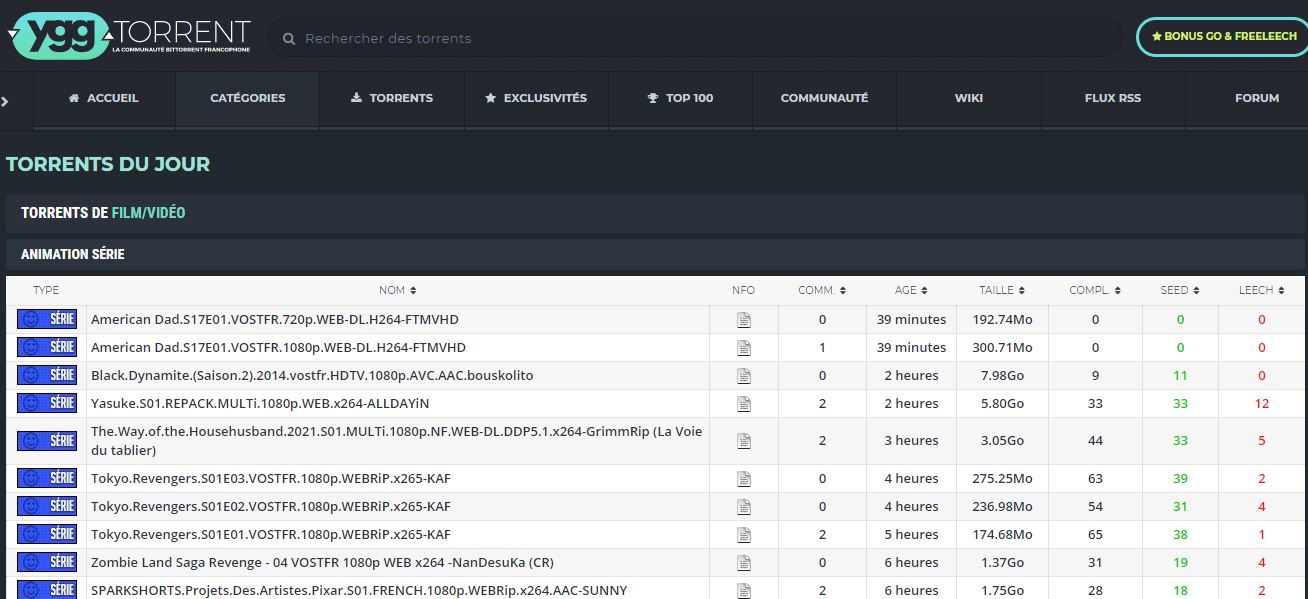The height and width of the screenshot is (599, 1308).
Task: Open American Dad S17E01 1080p torrent link
Action: [278, 348]
